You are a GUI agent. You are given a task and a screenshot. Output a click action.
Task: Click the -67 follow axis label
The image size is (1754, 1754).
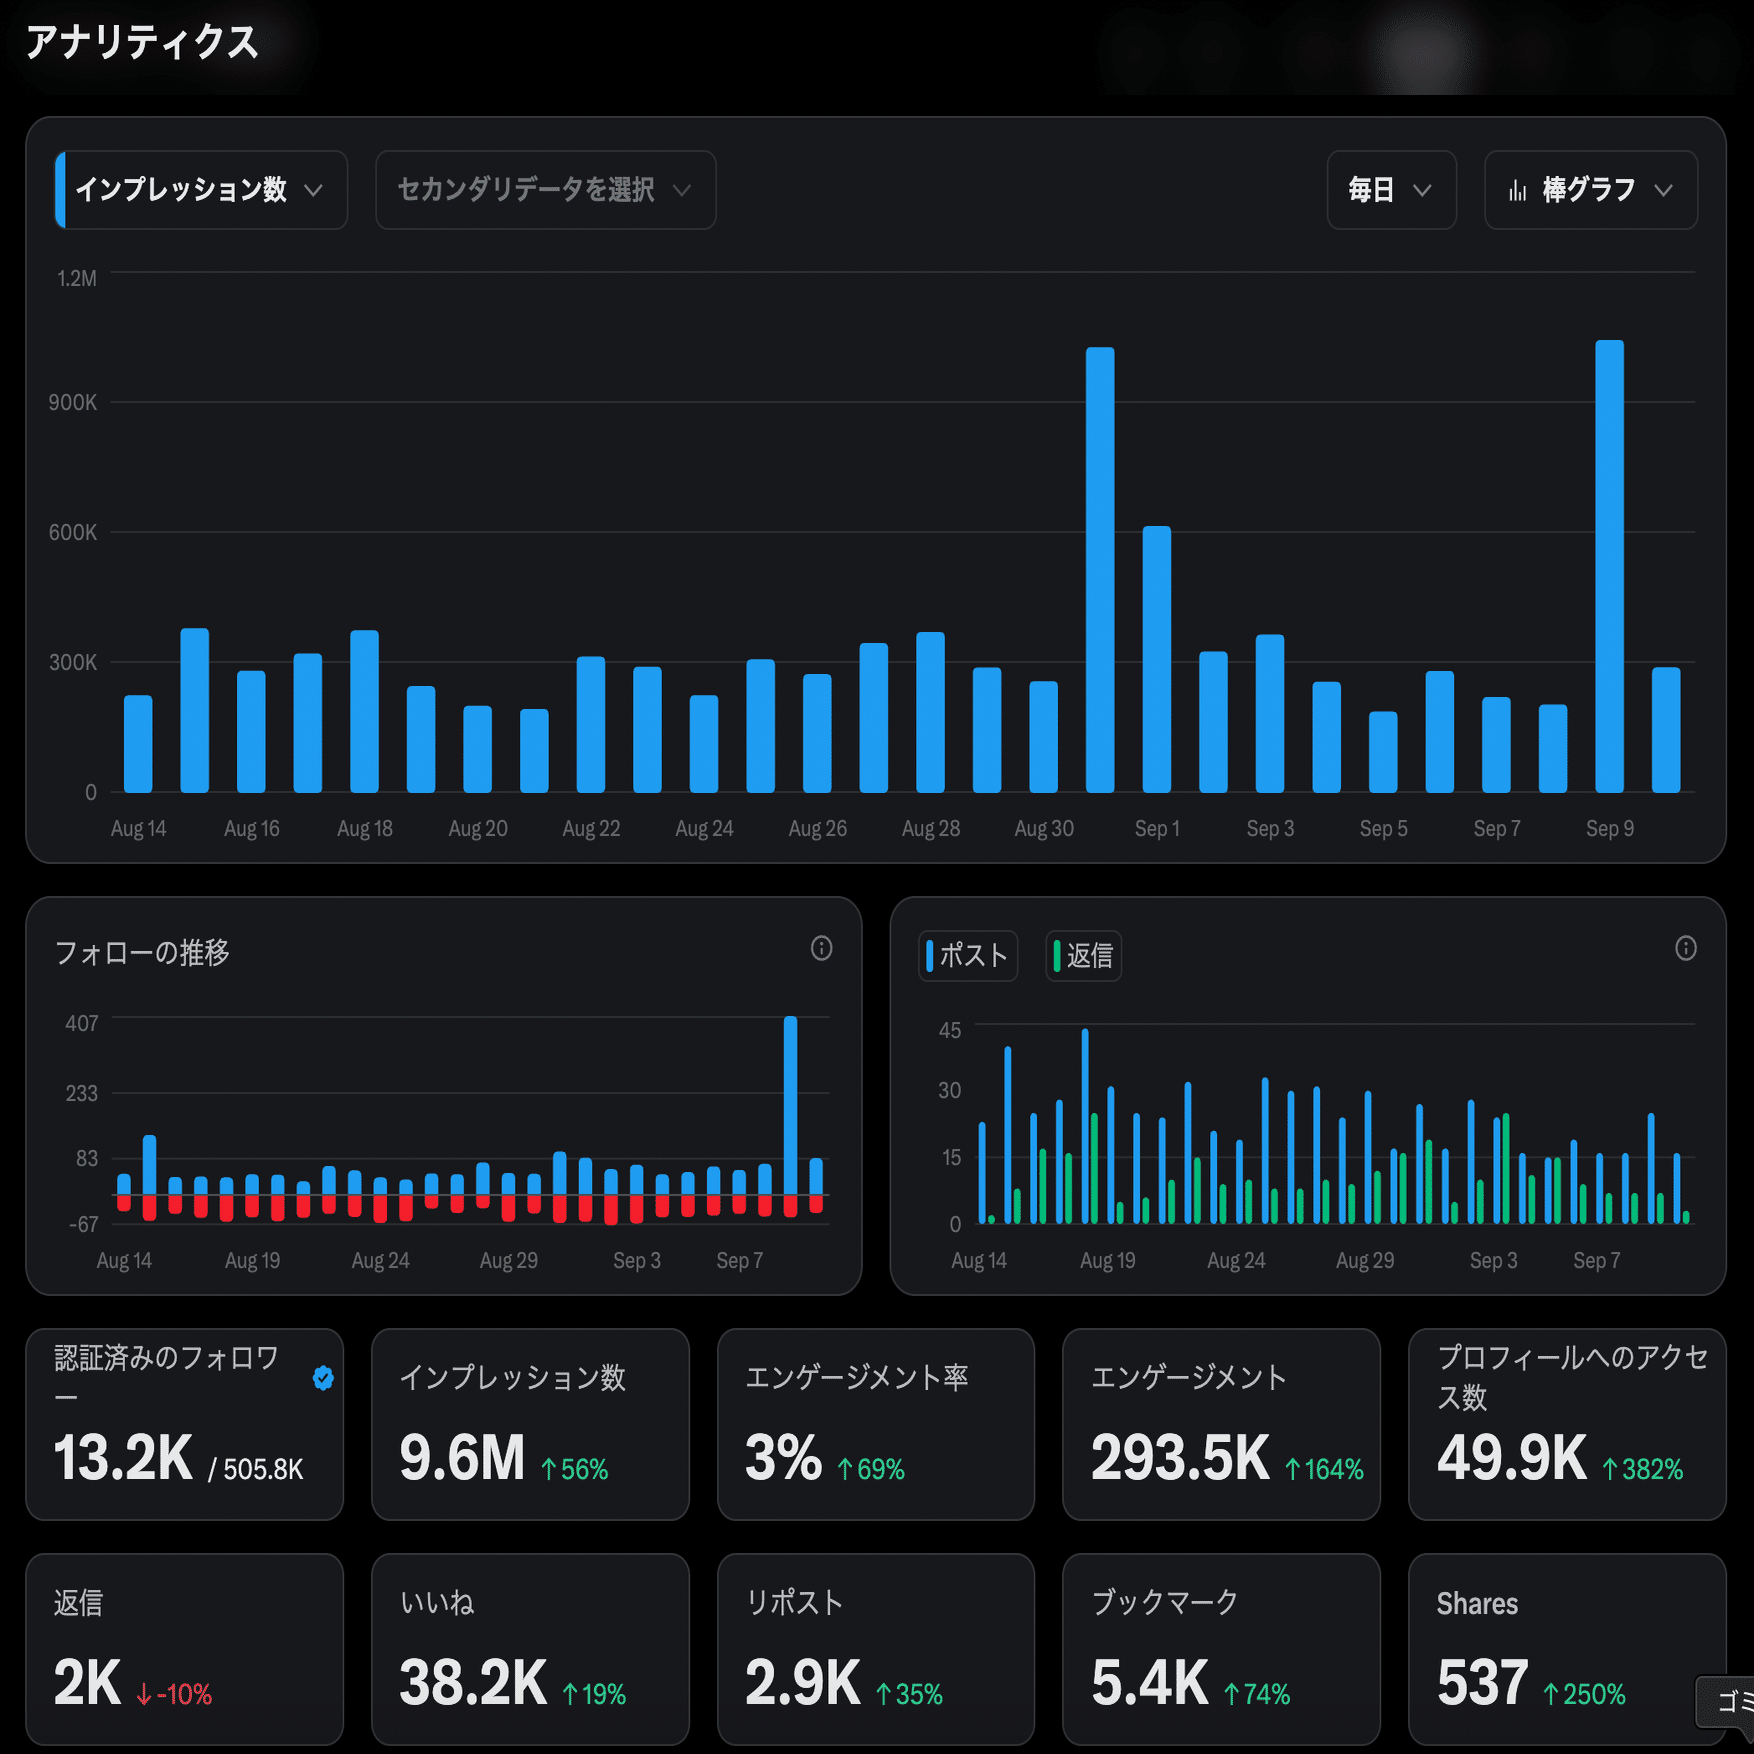tap(83, 1224)
